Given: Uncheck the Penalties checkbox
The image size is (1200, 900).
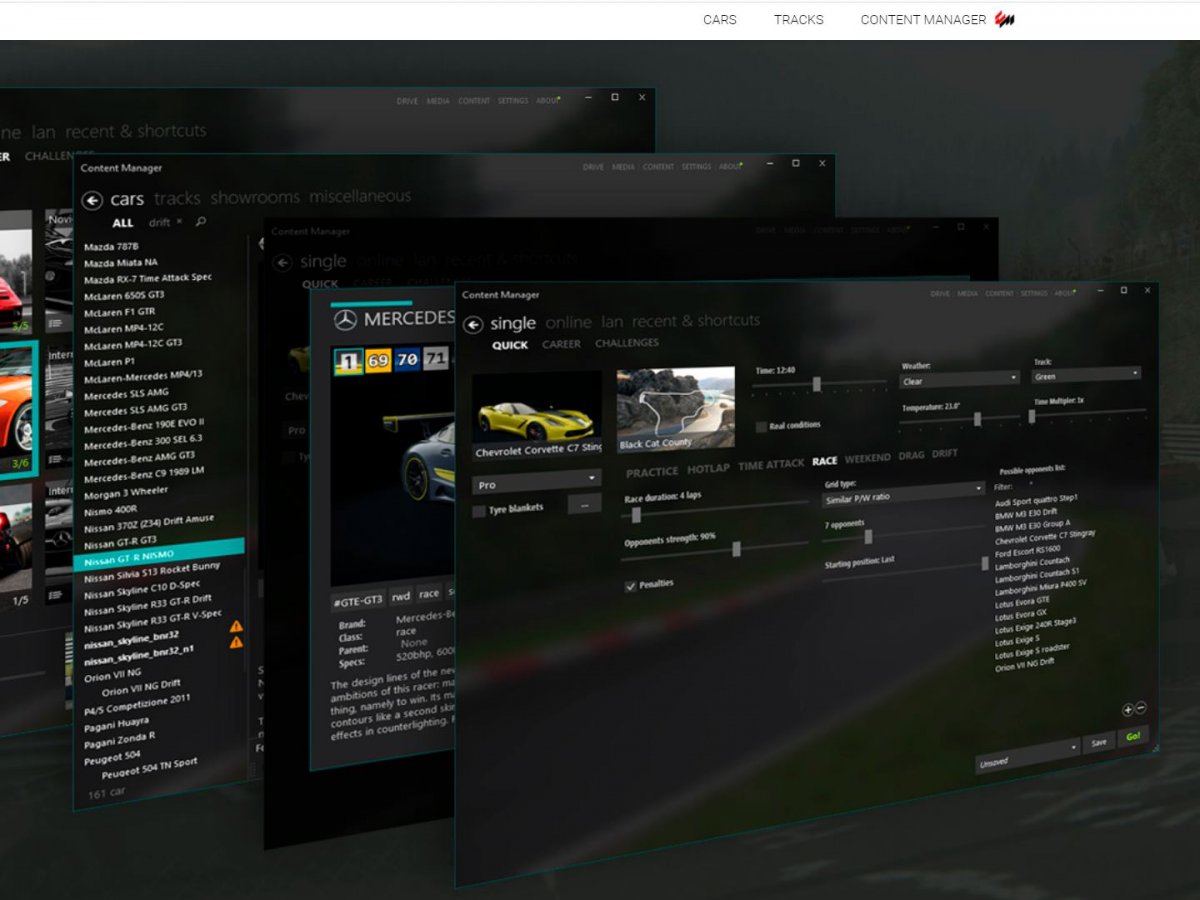Looking at the screenshot, I should tap(631, 586).
